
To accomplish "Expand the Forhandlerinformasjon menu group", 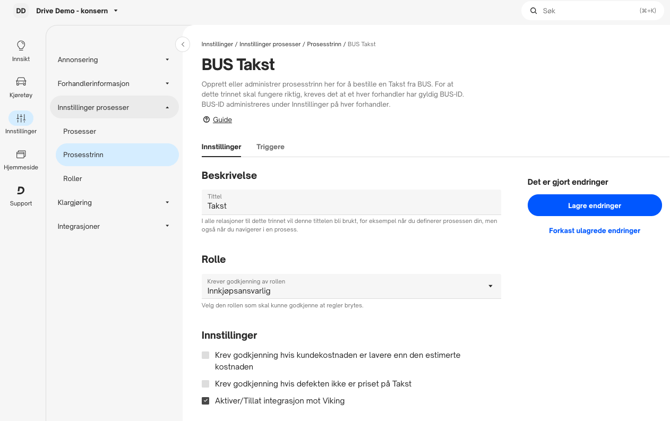I will (x=113, y=83).
